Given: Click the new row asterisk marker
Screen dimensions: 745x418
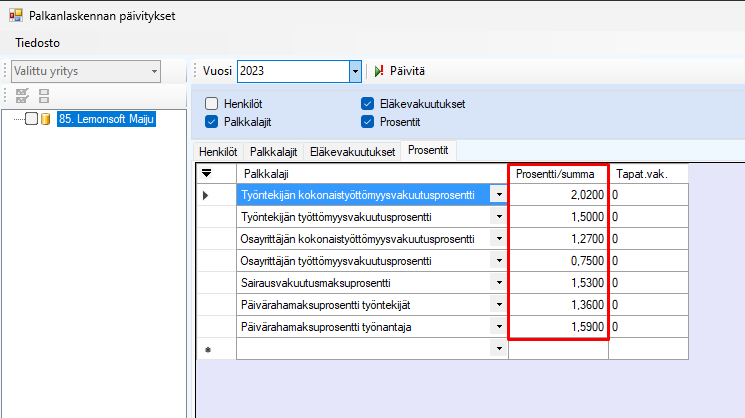Looking at the screenshot, I should 207,350.
